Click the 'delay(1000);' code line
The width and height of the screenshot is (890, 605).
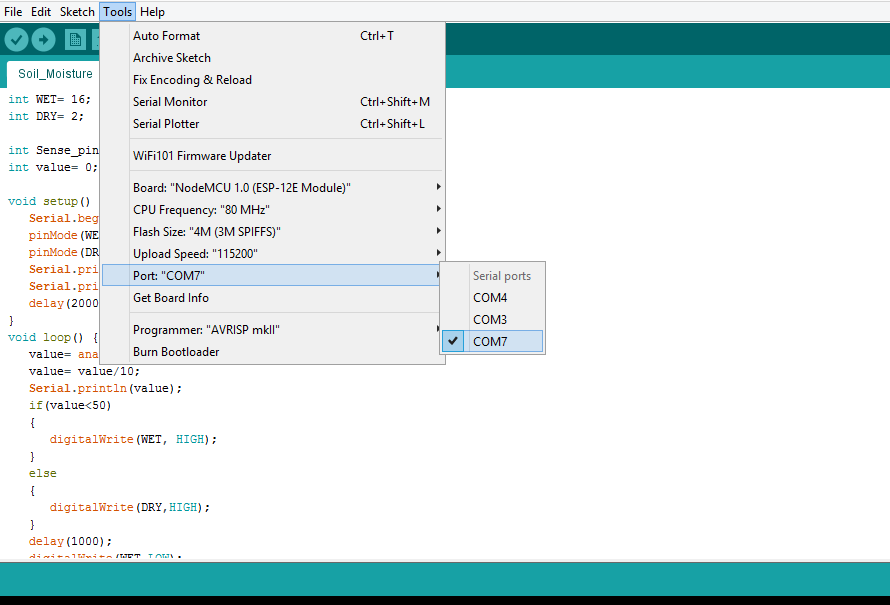pyautogui.click(x=70, y=541)
